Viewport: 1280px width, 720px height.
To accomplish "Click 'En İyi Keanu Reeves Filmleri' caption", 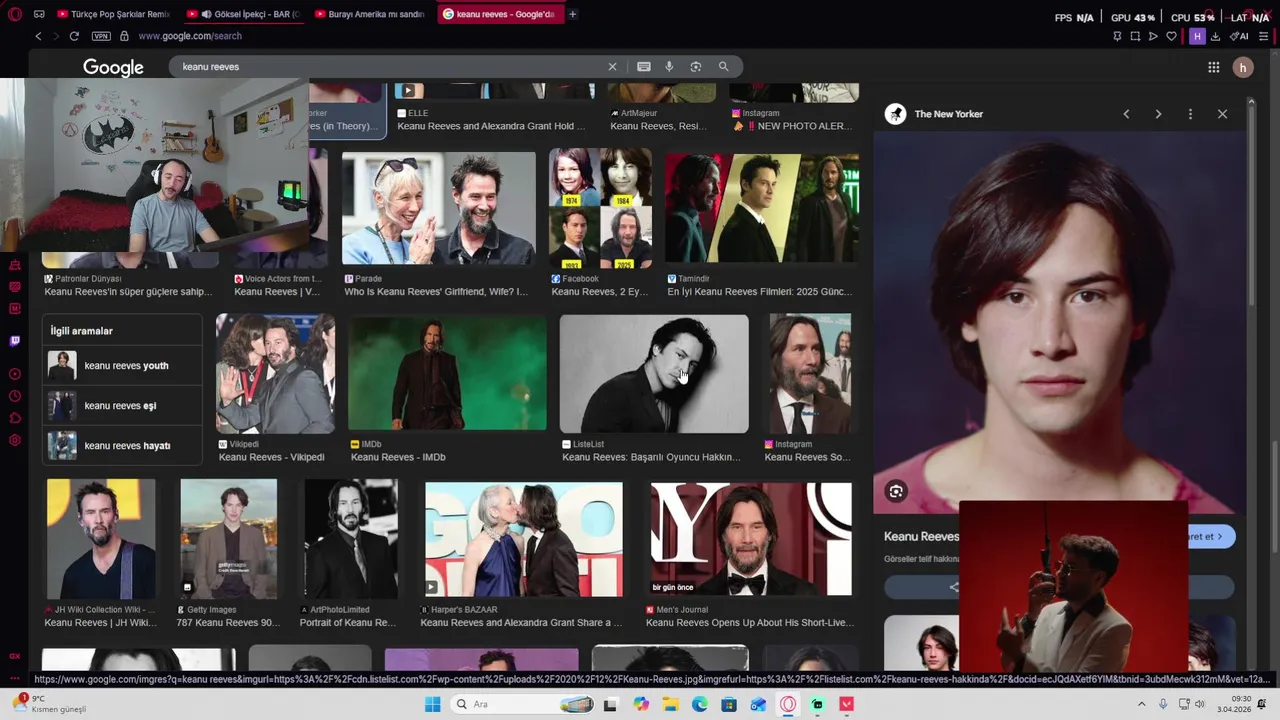I will [x=760, y=292].
